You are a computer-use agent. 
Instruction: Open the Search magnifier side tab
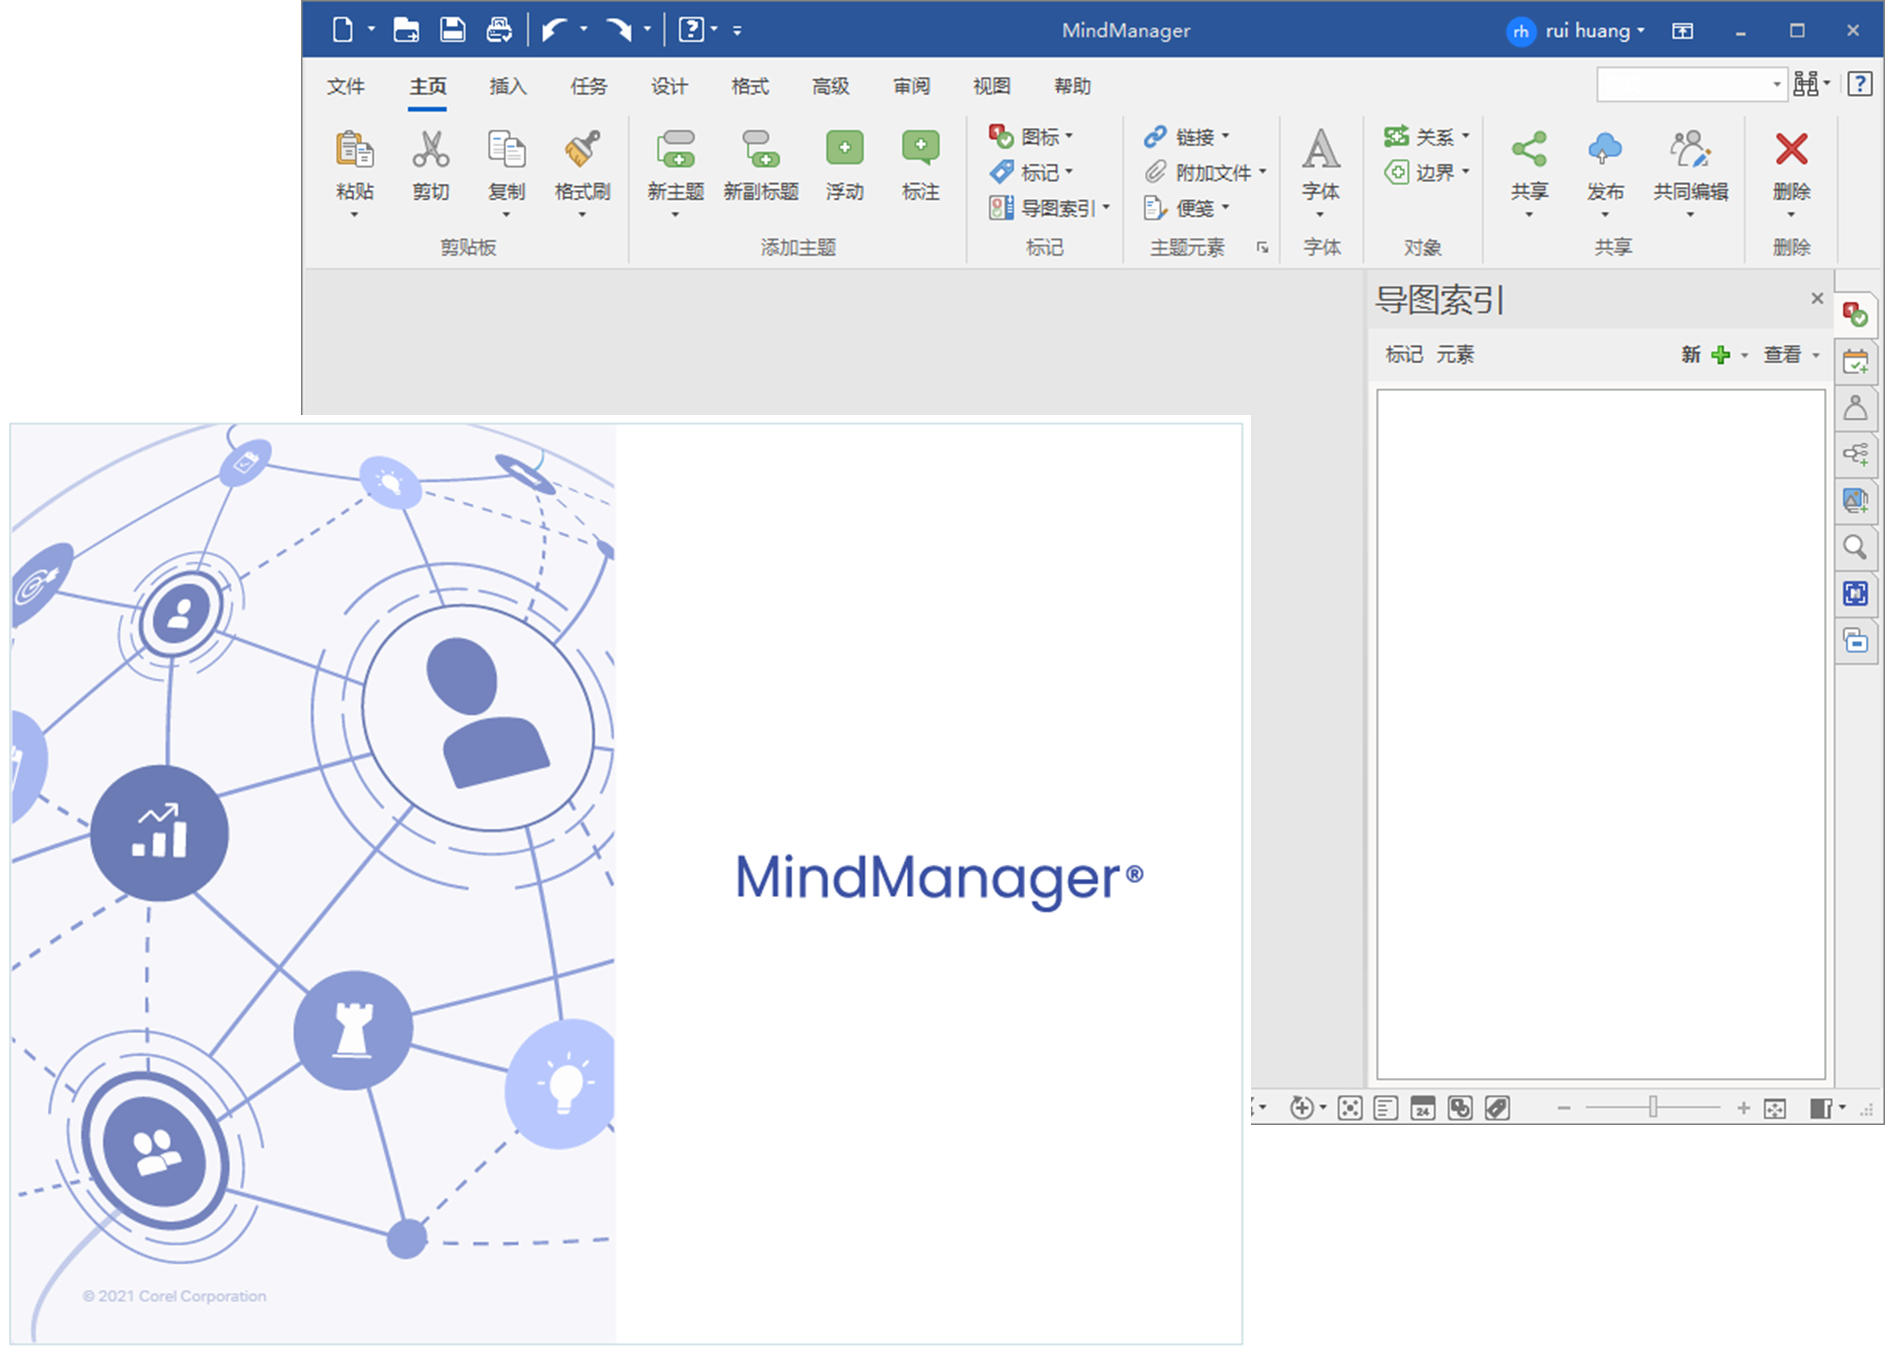[x=1856, y=548]
